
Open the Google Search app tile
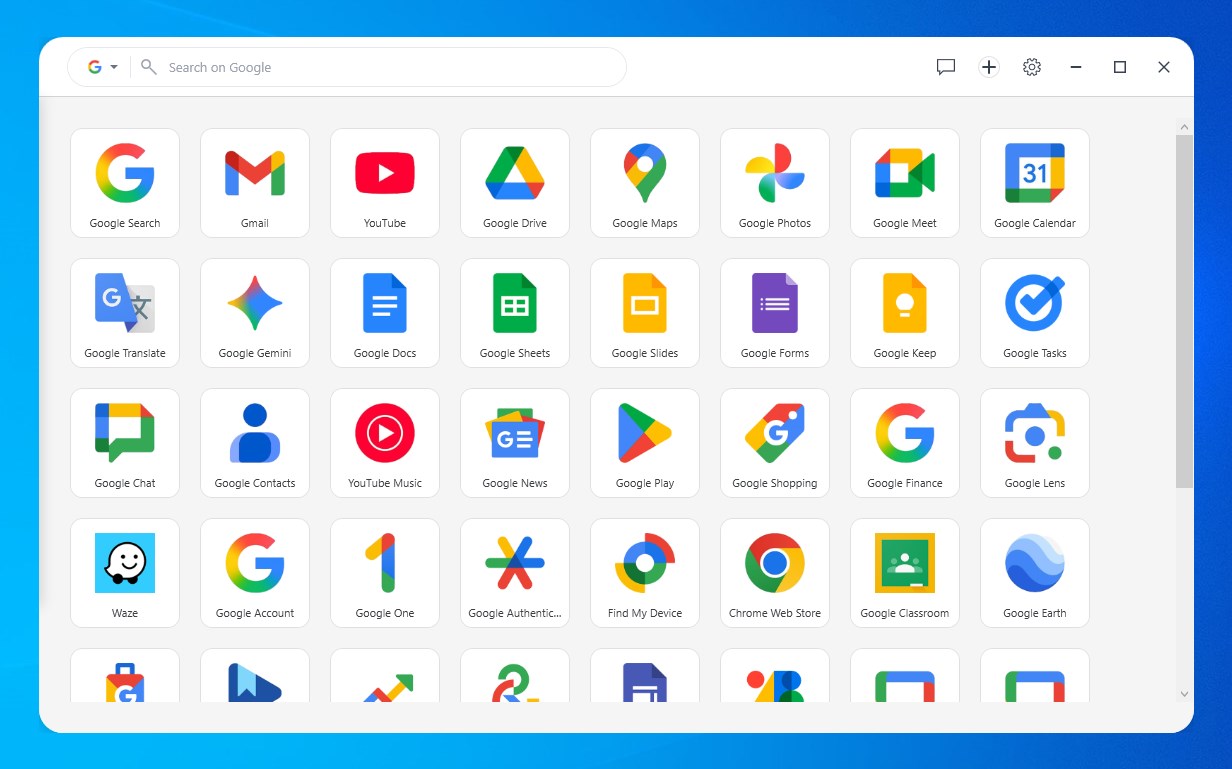(125, 183)
